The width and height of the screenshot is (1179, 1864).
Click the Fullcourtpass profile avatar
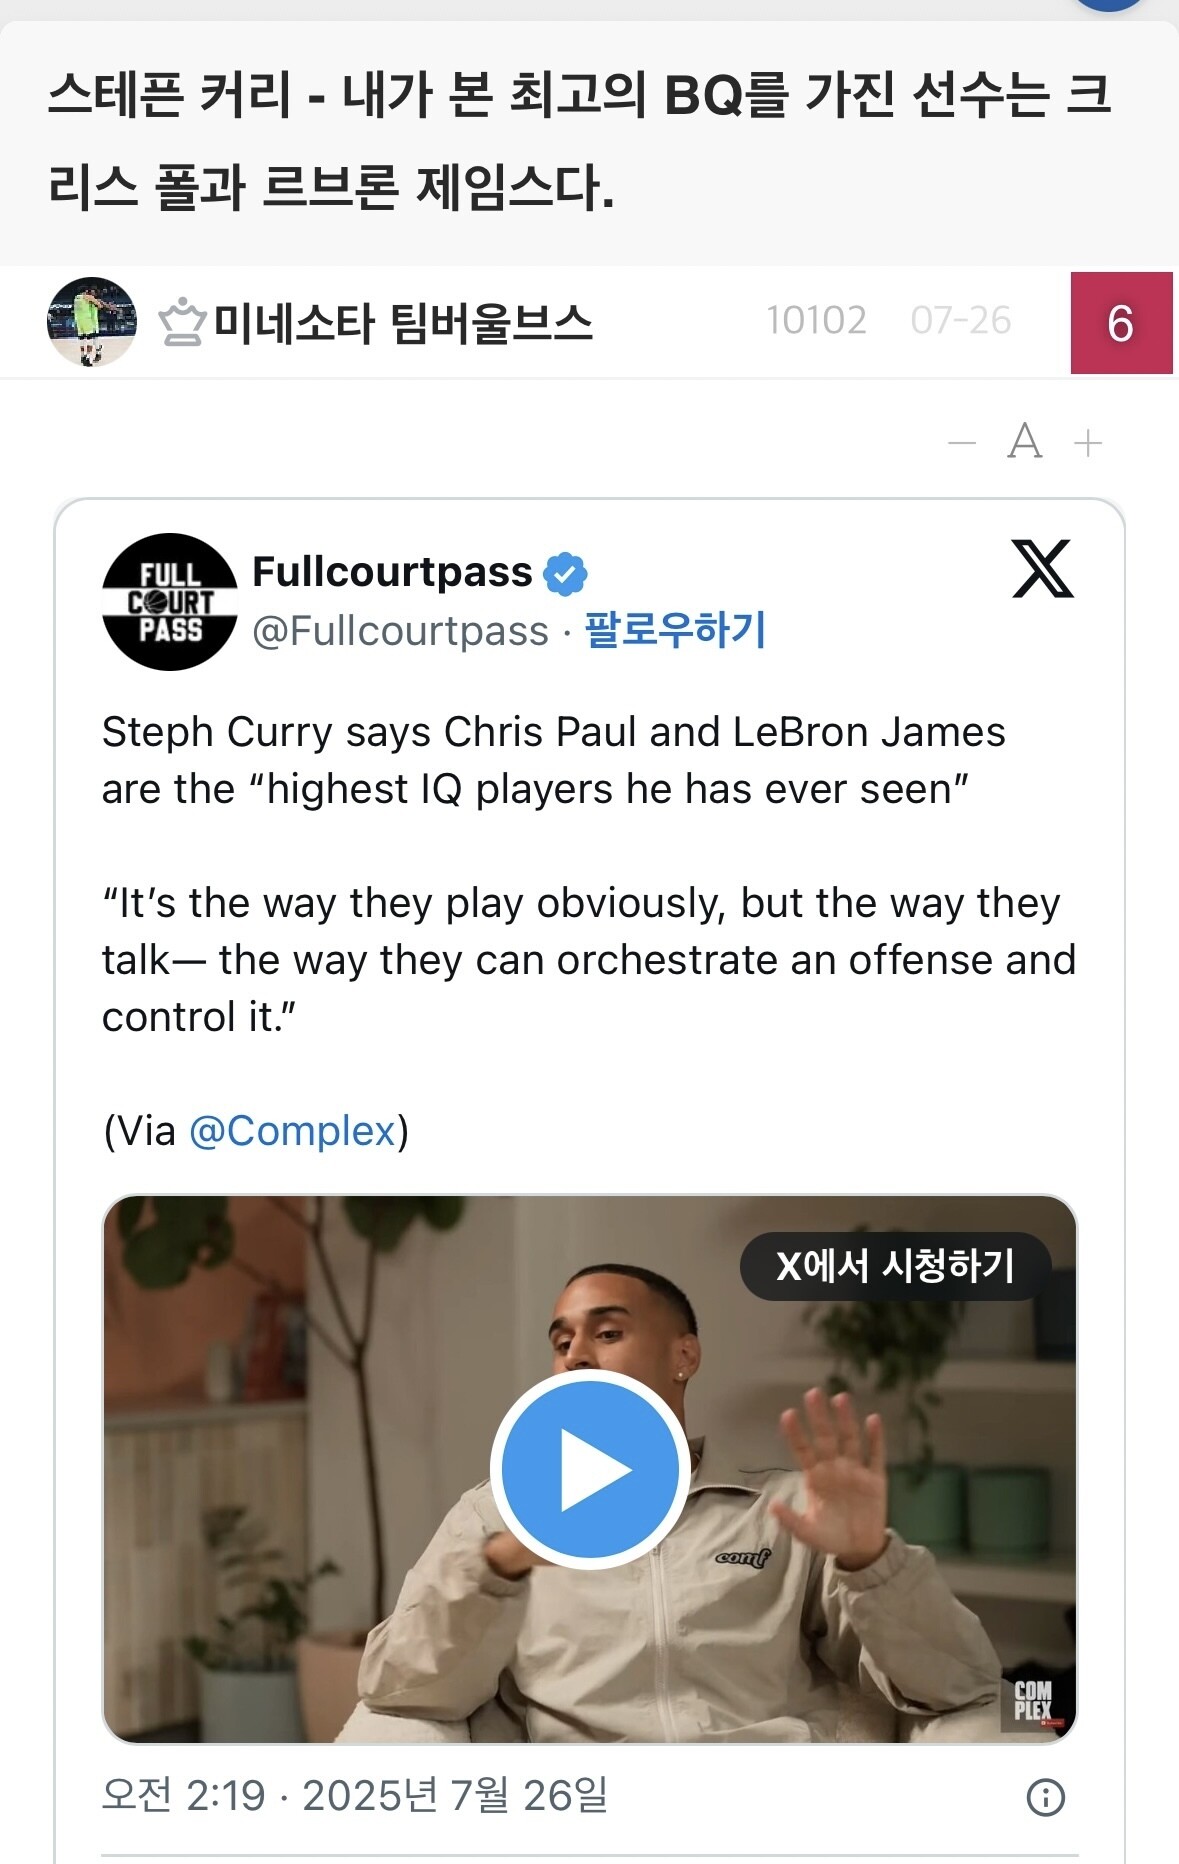pos(170,602)
